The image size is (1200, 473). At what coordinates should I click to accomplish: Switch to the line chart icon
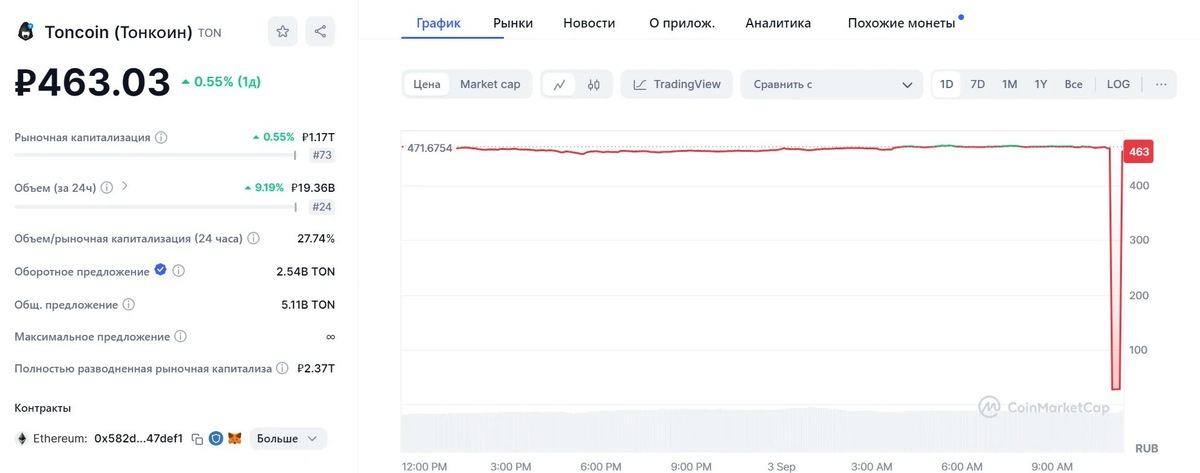(559, 85)
